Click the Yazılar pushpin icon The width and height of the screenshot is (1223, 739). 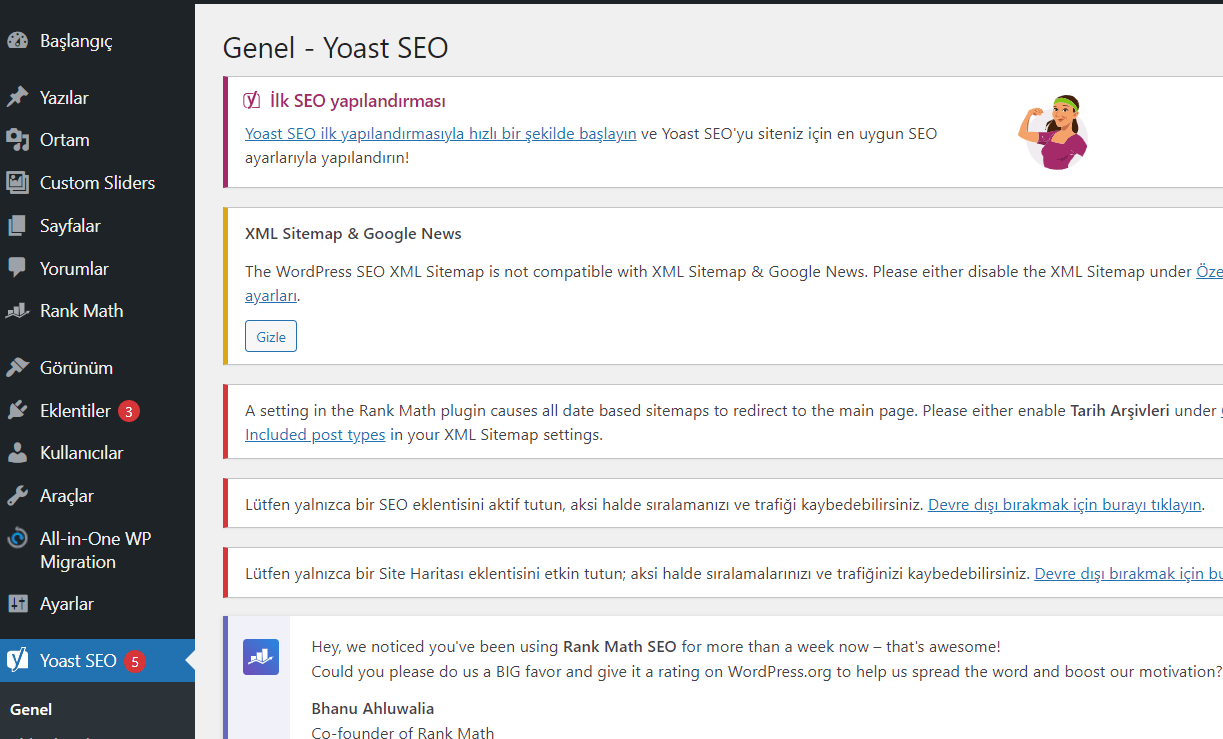point(17,97)
